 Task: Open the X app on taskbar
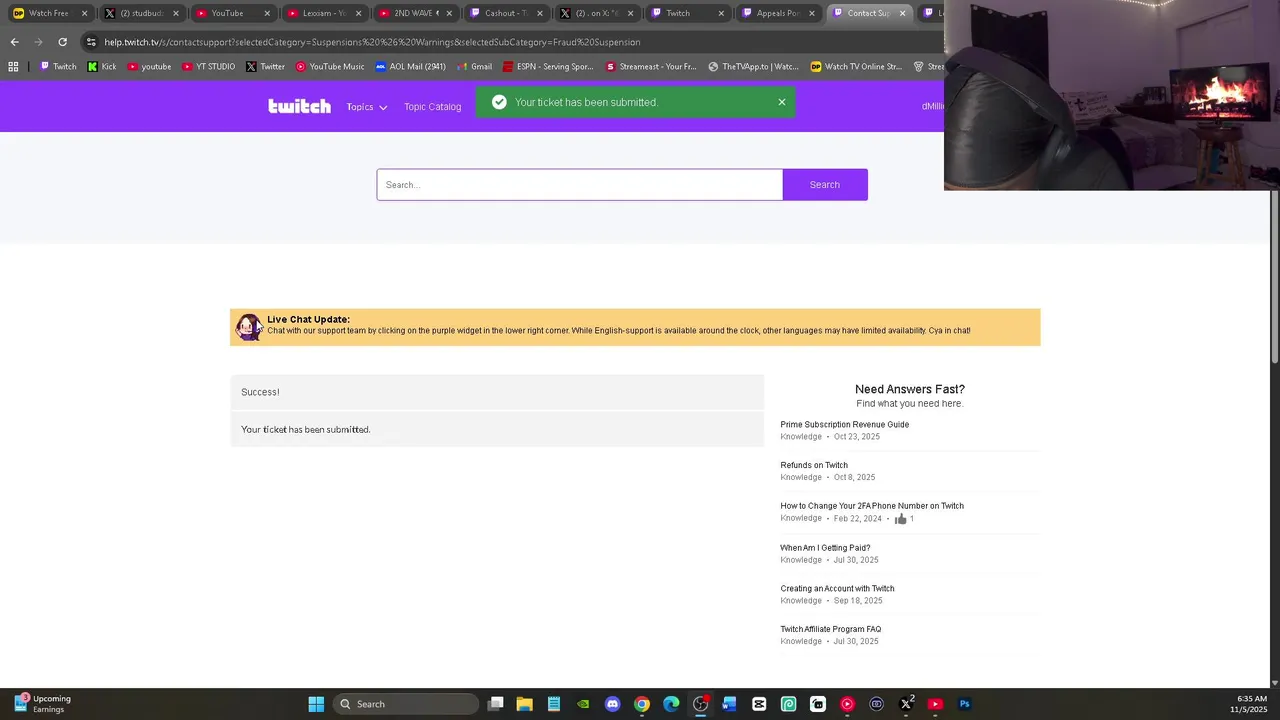906,704
